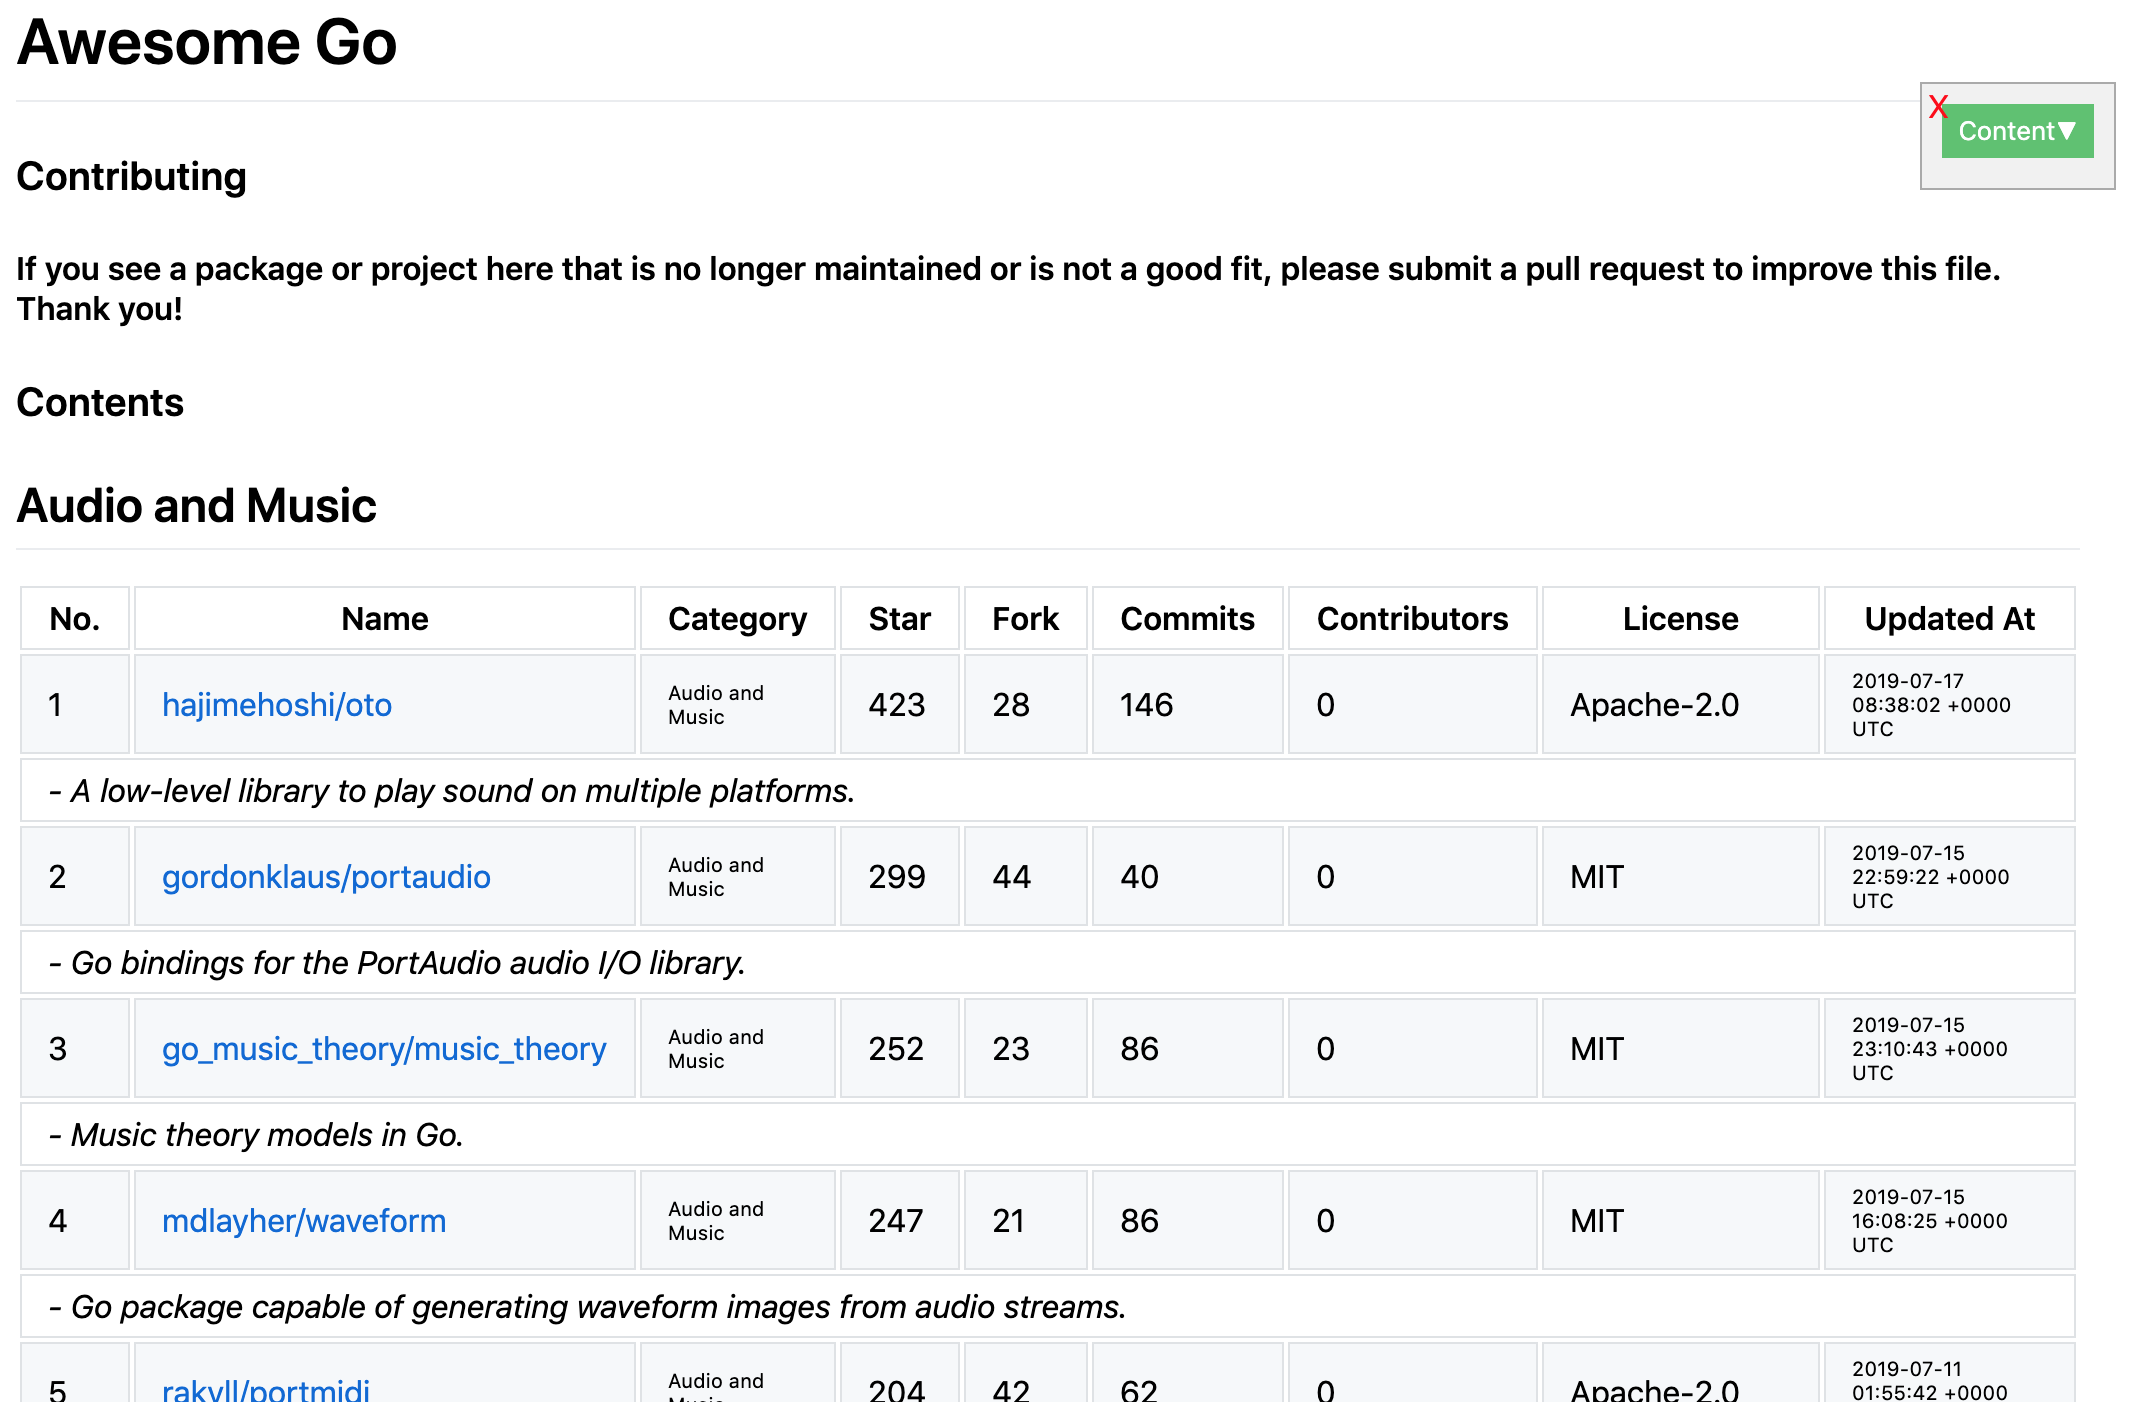Click the Star column header
Screen dimensions: 2130x1402
pyautogui.click(x=899, y=619)
